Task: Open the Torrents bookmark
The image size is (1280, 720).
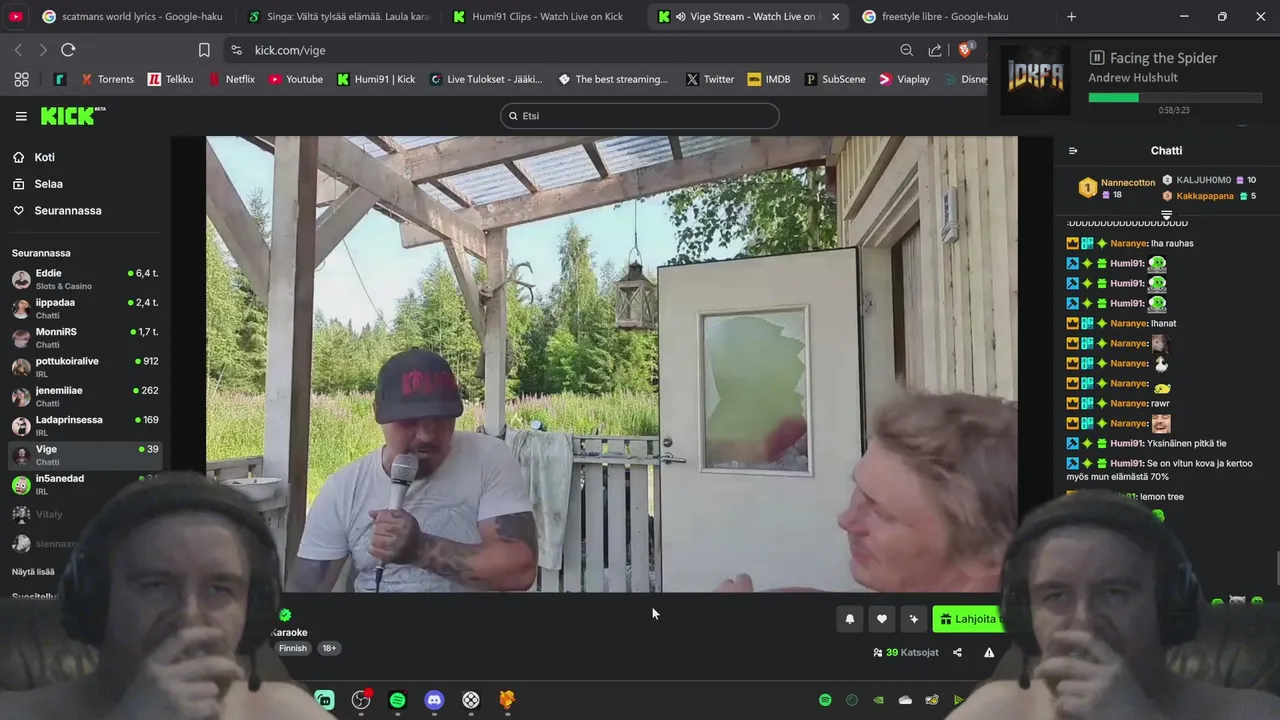Action: click(107, 79)
